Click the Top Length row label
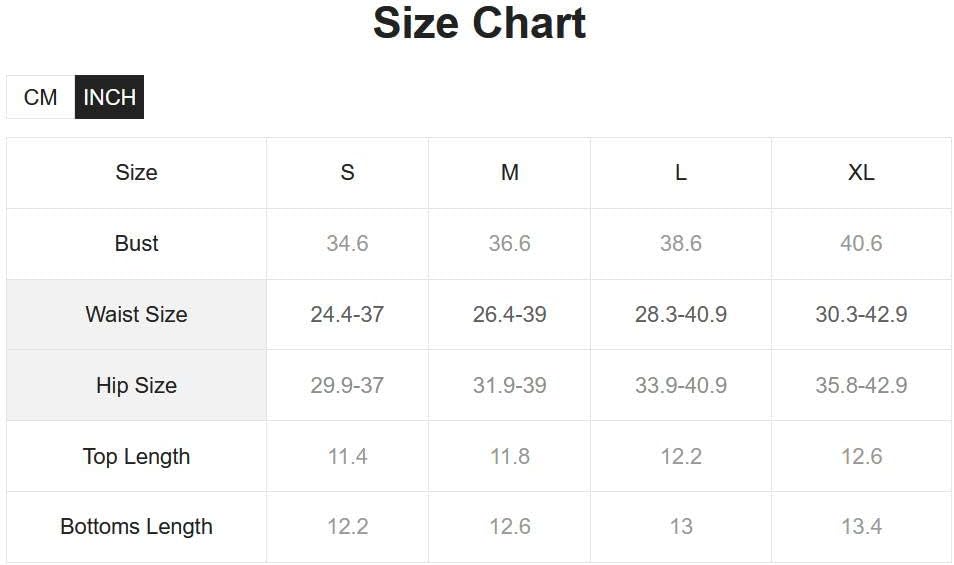Viewport: 954px width, 565px height. 137,456
